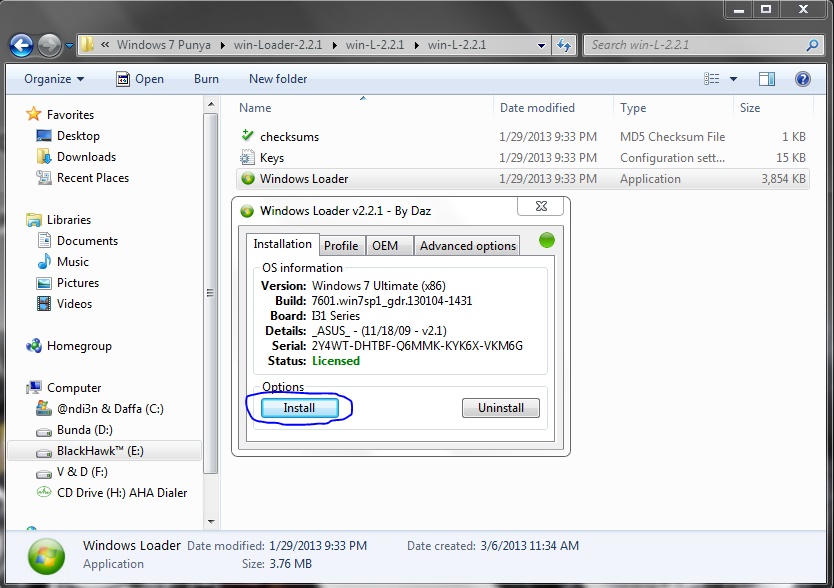Screen dimensions: 834x588
Task: Expand the address bar history dropdown
Action: pyautogui.click(x=541, y=46)
